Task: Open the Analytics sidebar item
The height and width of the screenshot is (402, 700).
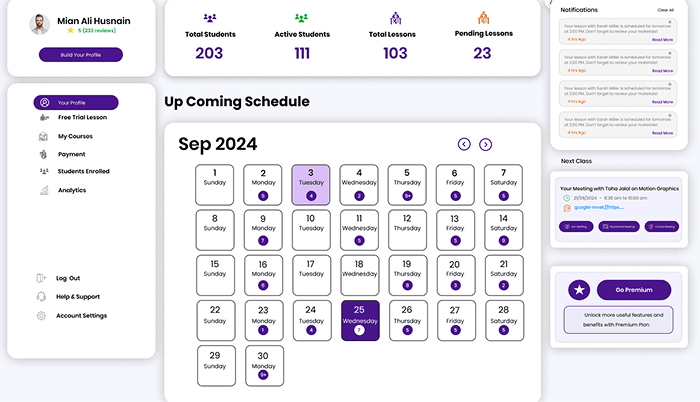Action: click(x=63, y=190)
